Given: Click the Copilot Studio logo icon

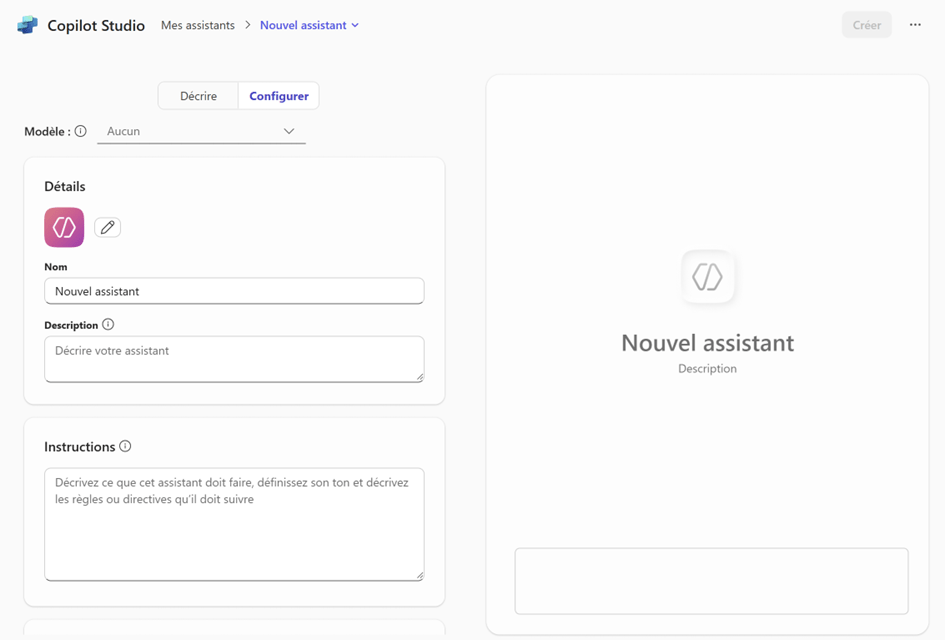Looking at the screenshot, I should point(27,25).
